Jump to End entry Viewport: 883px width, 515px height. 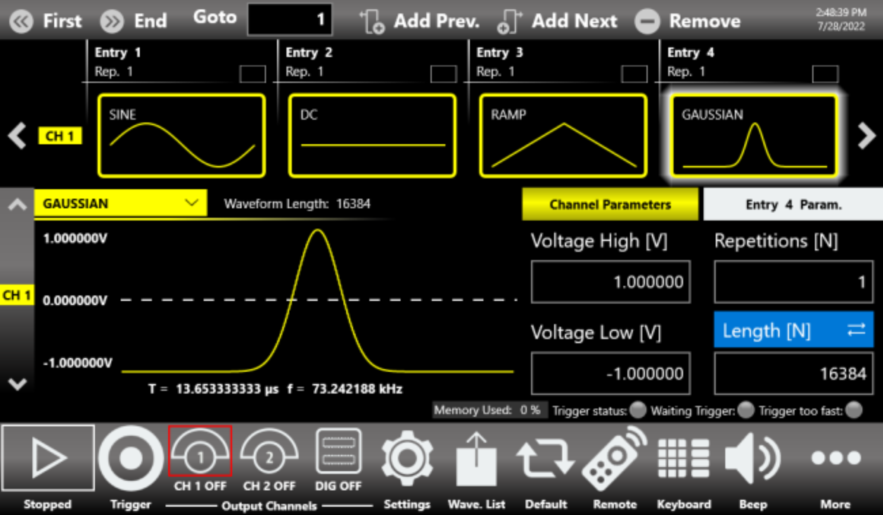133,21
